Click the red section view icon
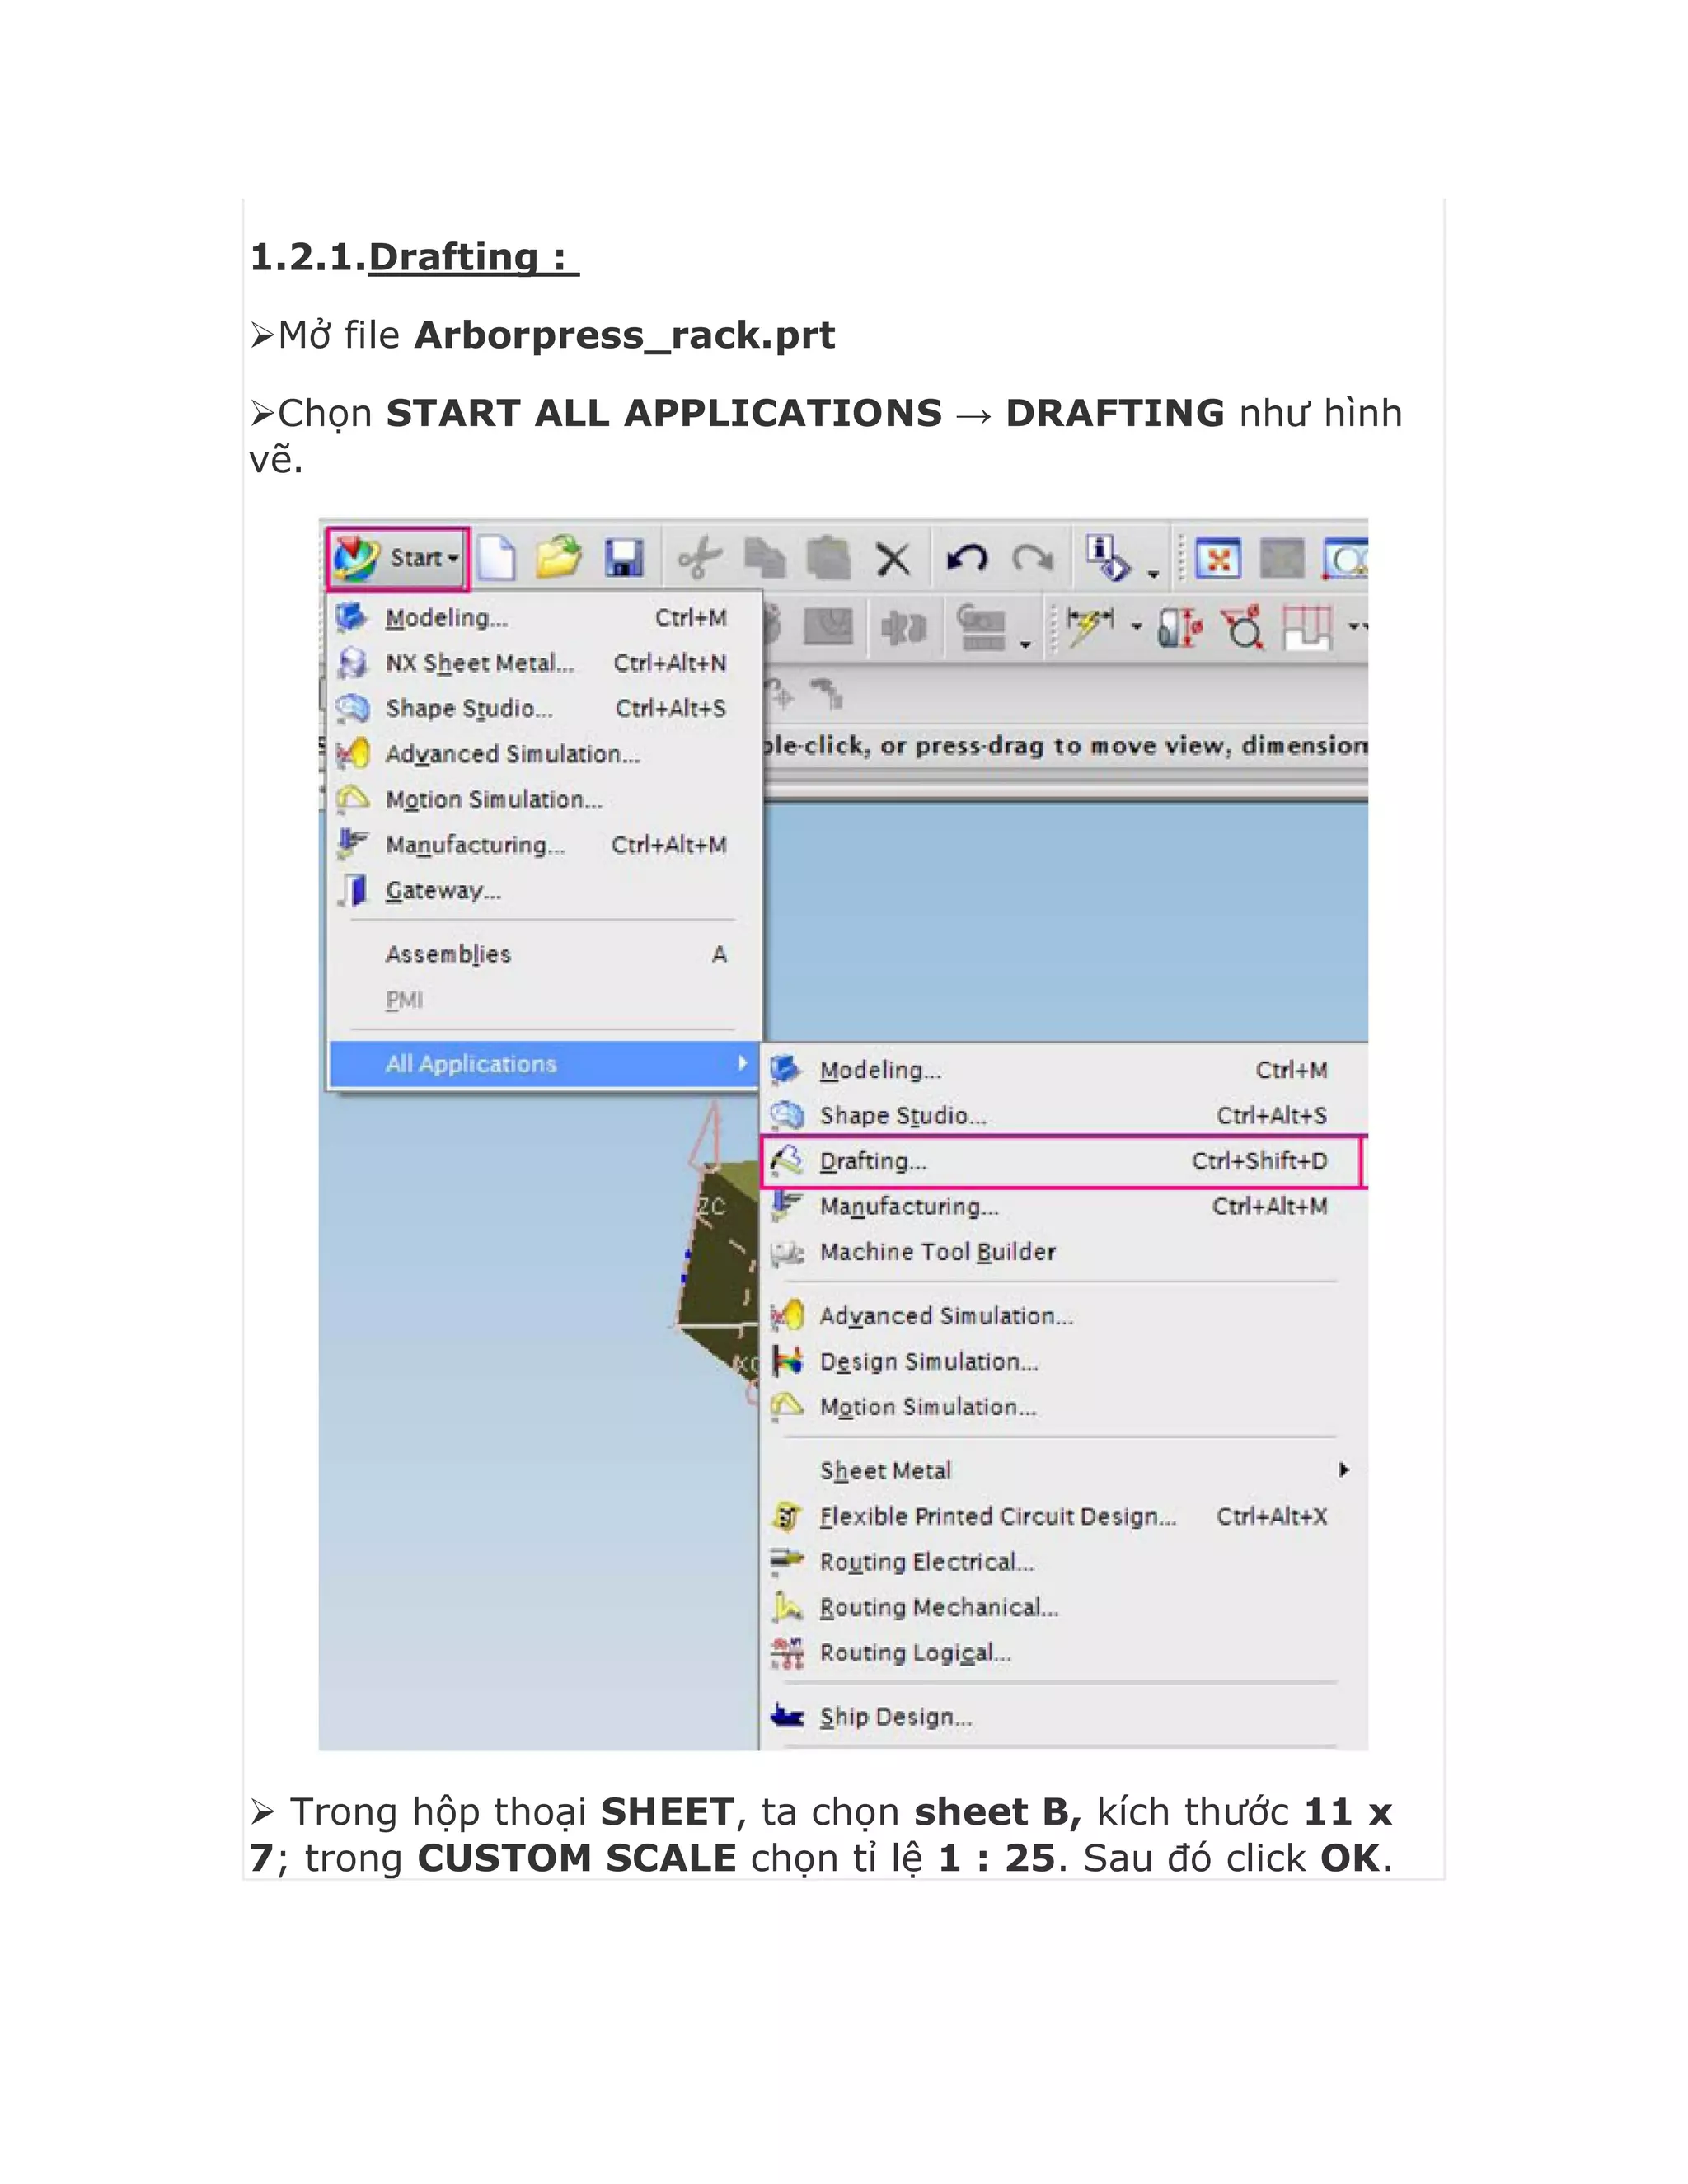The width and height of the screenshot is (1688, 2184). 1308,628
